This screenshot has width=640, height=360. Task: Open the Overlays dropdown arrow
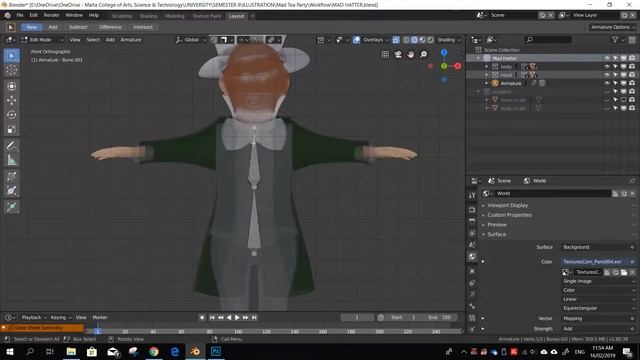(x=386, y=40)
